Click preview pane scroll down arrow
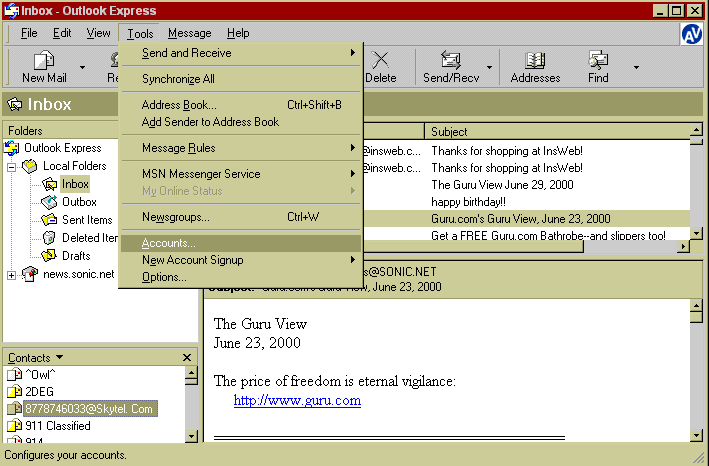 tap(696, 435)
